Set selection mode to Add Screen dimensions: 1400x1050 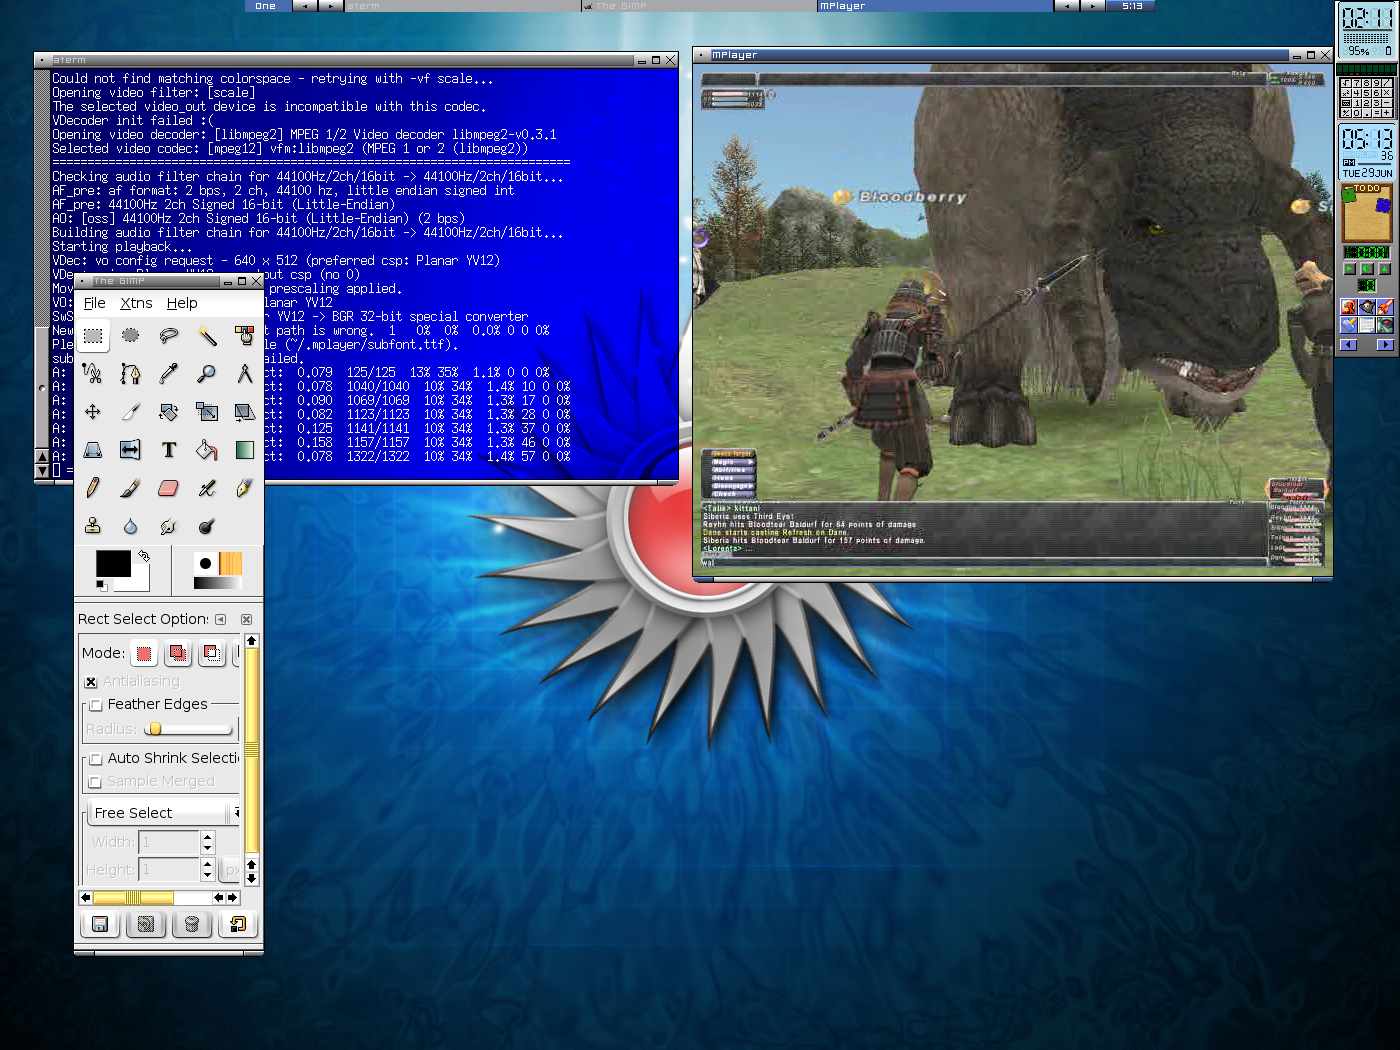pos(178,653)
